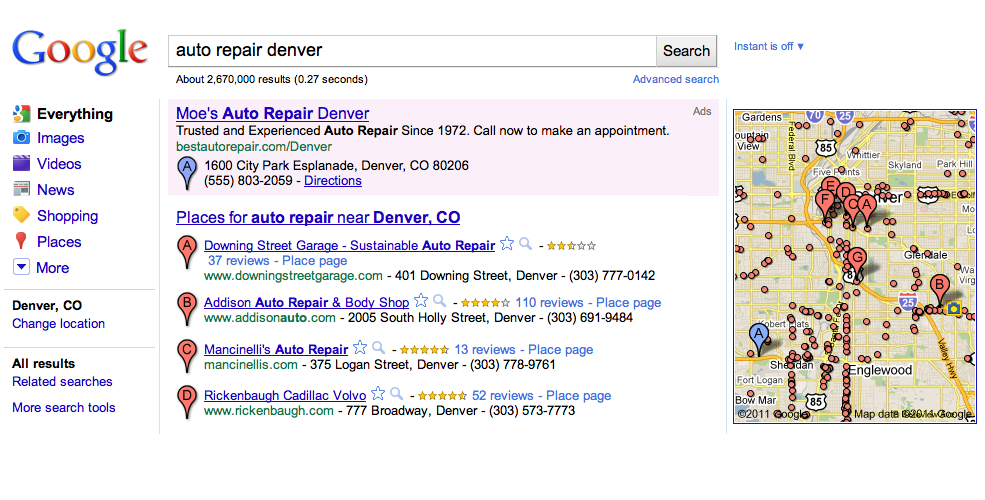The height and width of the screenshot is (500, 985).
Task: Expand More search tools
Action: click(63, 407)
